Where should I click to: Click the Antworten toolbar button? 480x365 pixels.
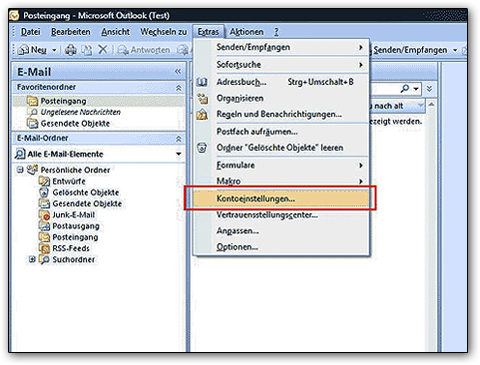pyautogui.click(x=144, y=50)
